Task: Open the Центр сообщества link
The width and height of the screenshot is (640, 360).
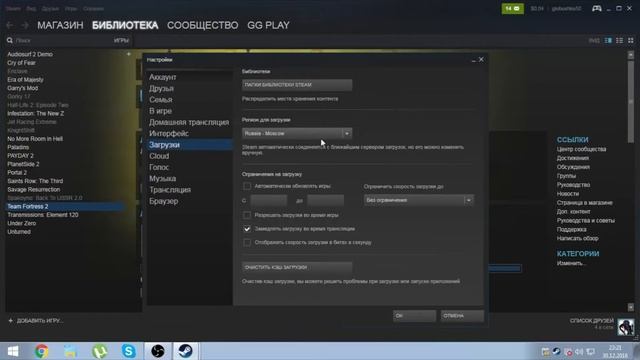Action: tap(581, 149)
